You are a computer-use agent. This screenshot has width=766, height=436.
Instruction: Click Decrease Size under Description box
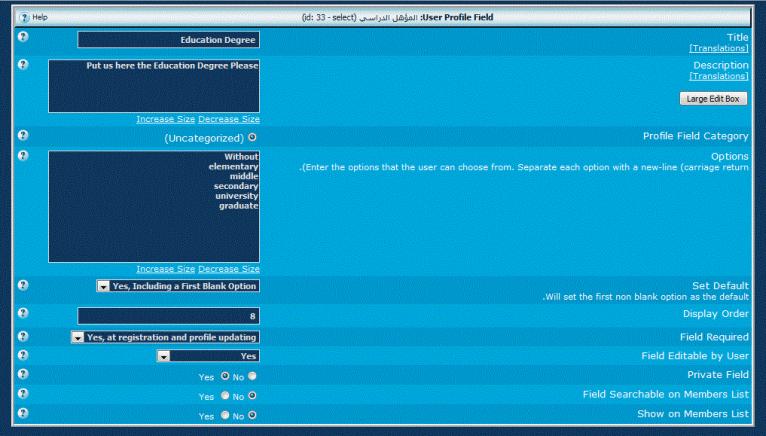[x=229, y=119]
